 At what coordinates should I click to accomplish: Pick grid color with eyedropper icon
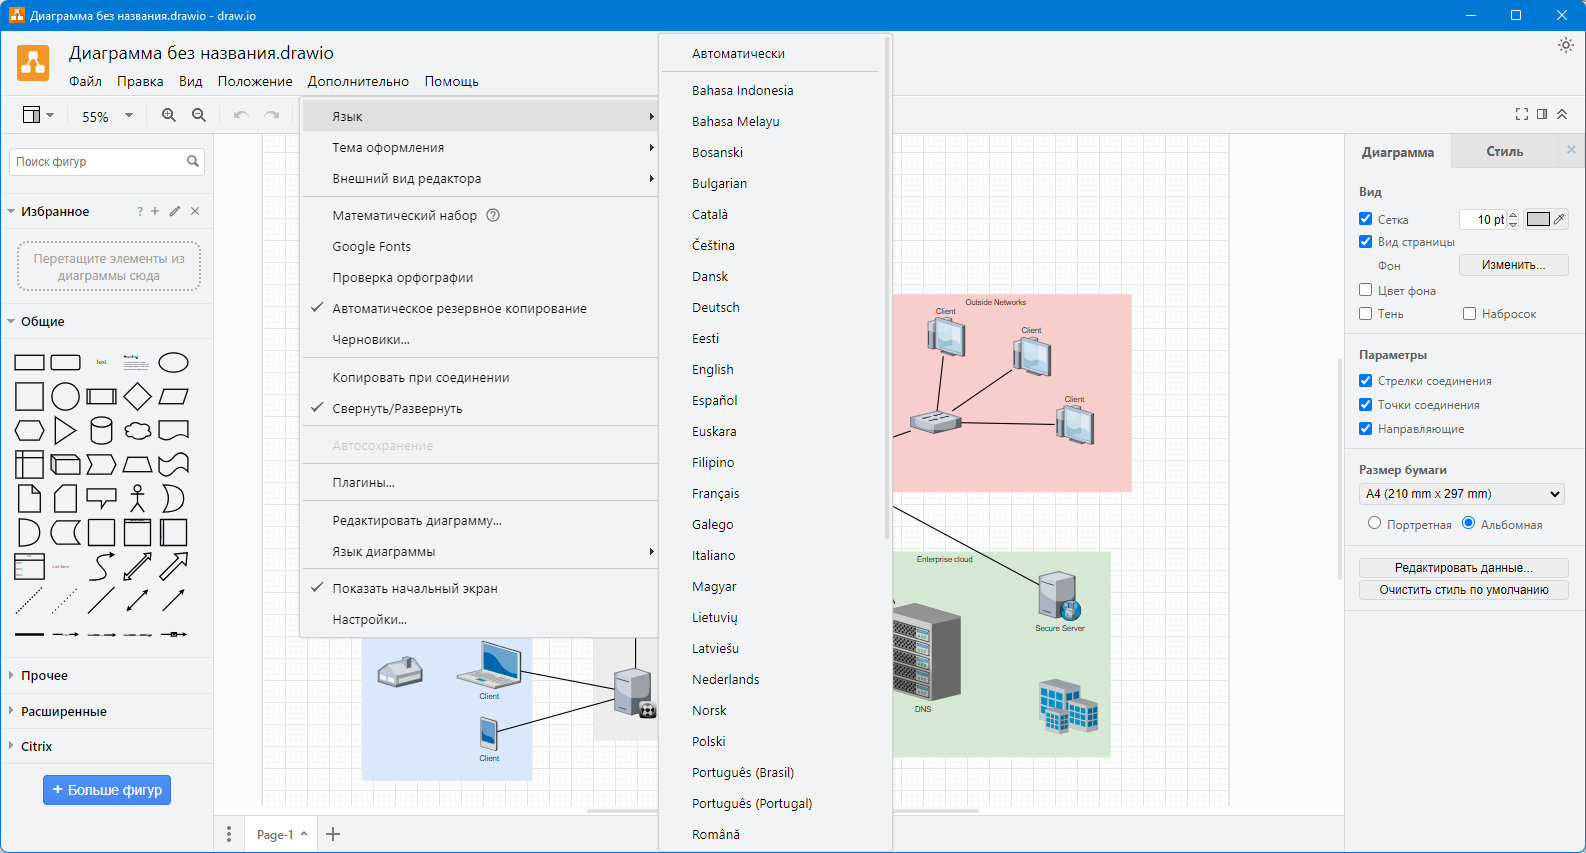point(1559,219)
